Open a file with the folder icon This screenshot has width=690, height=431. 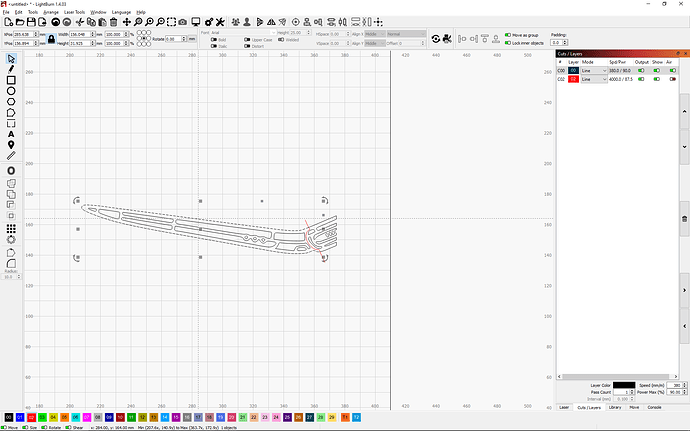(20, 22)
